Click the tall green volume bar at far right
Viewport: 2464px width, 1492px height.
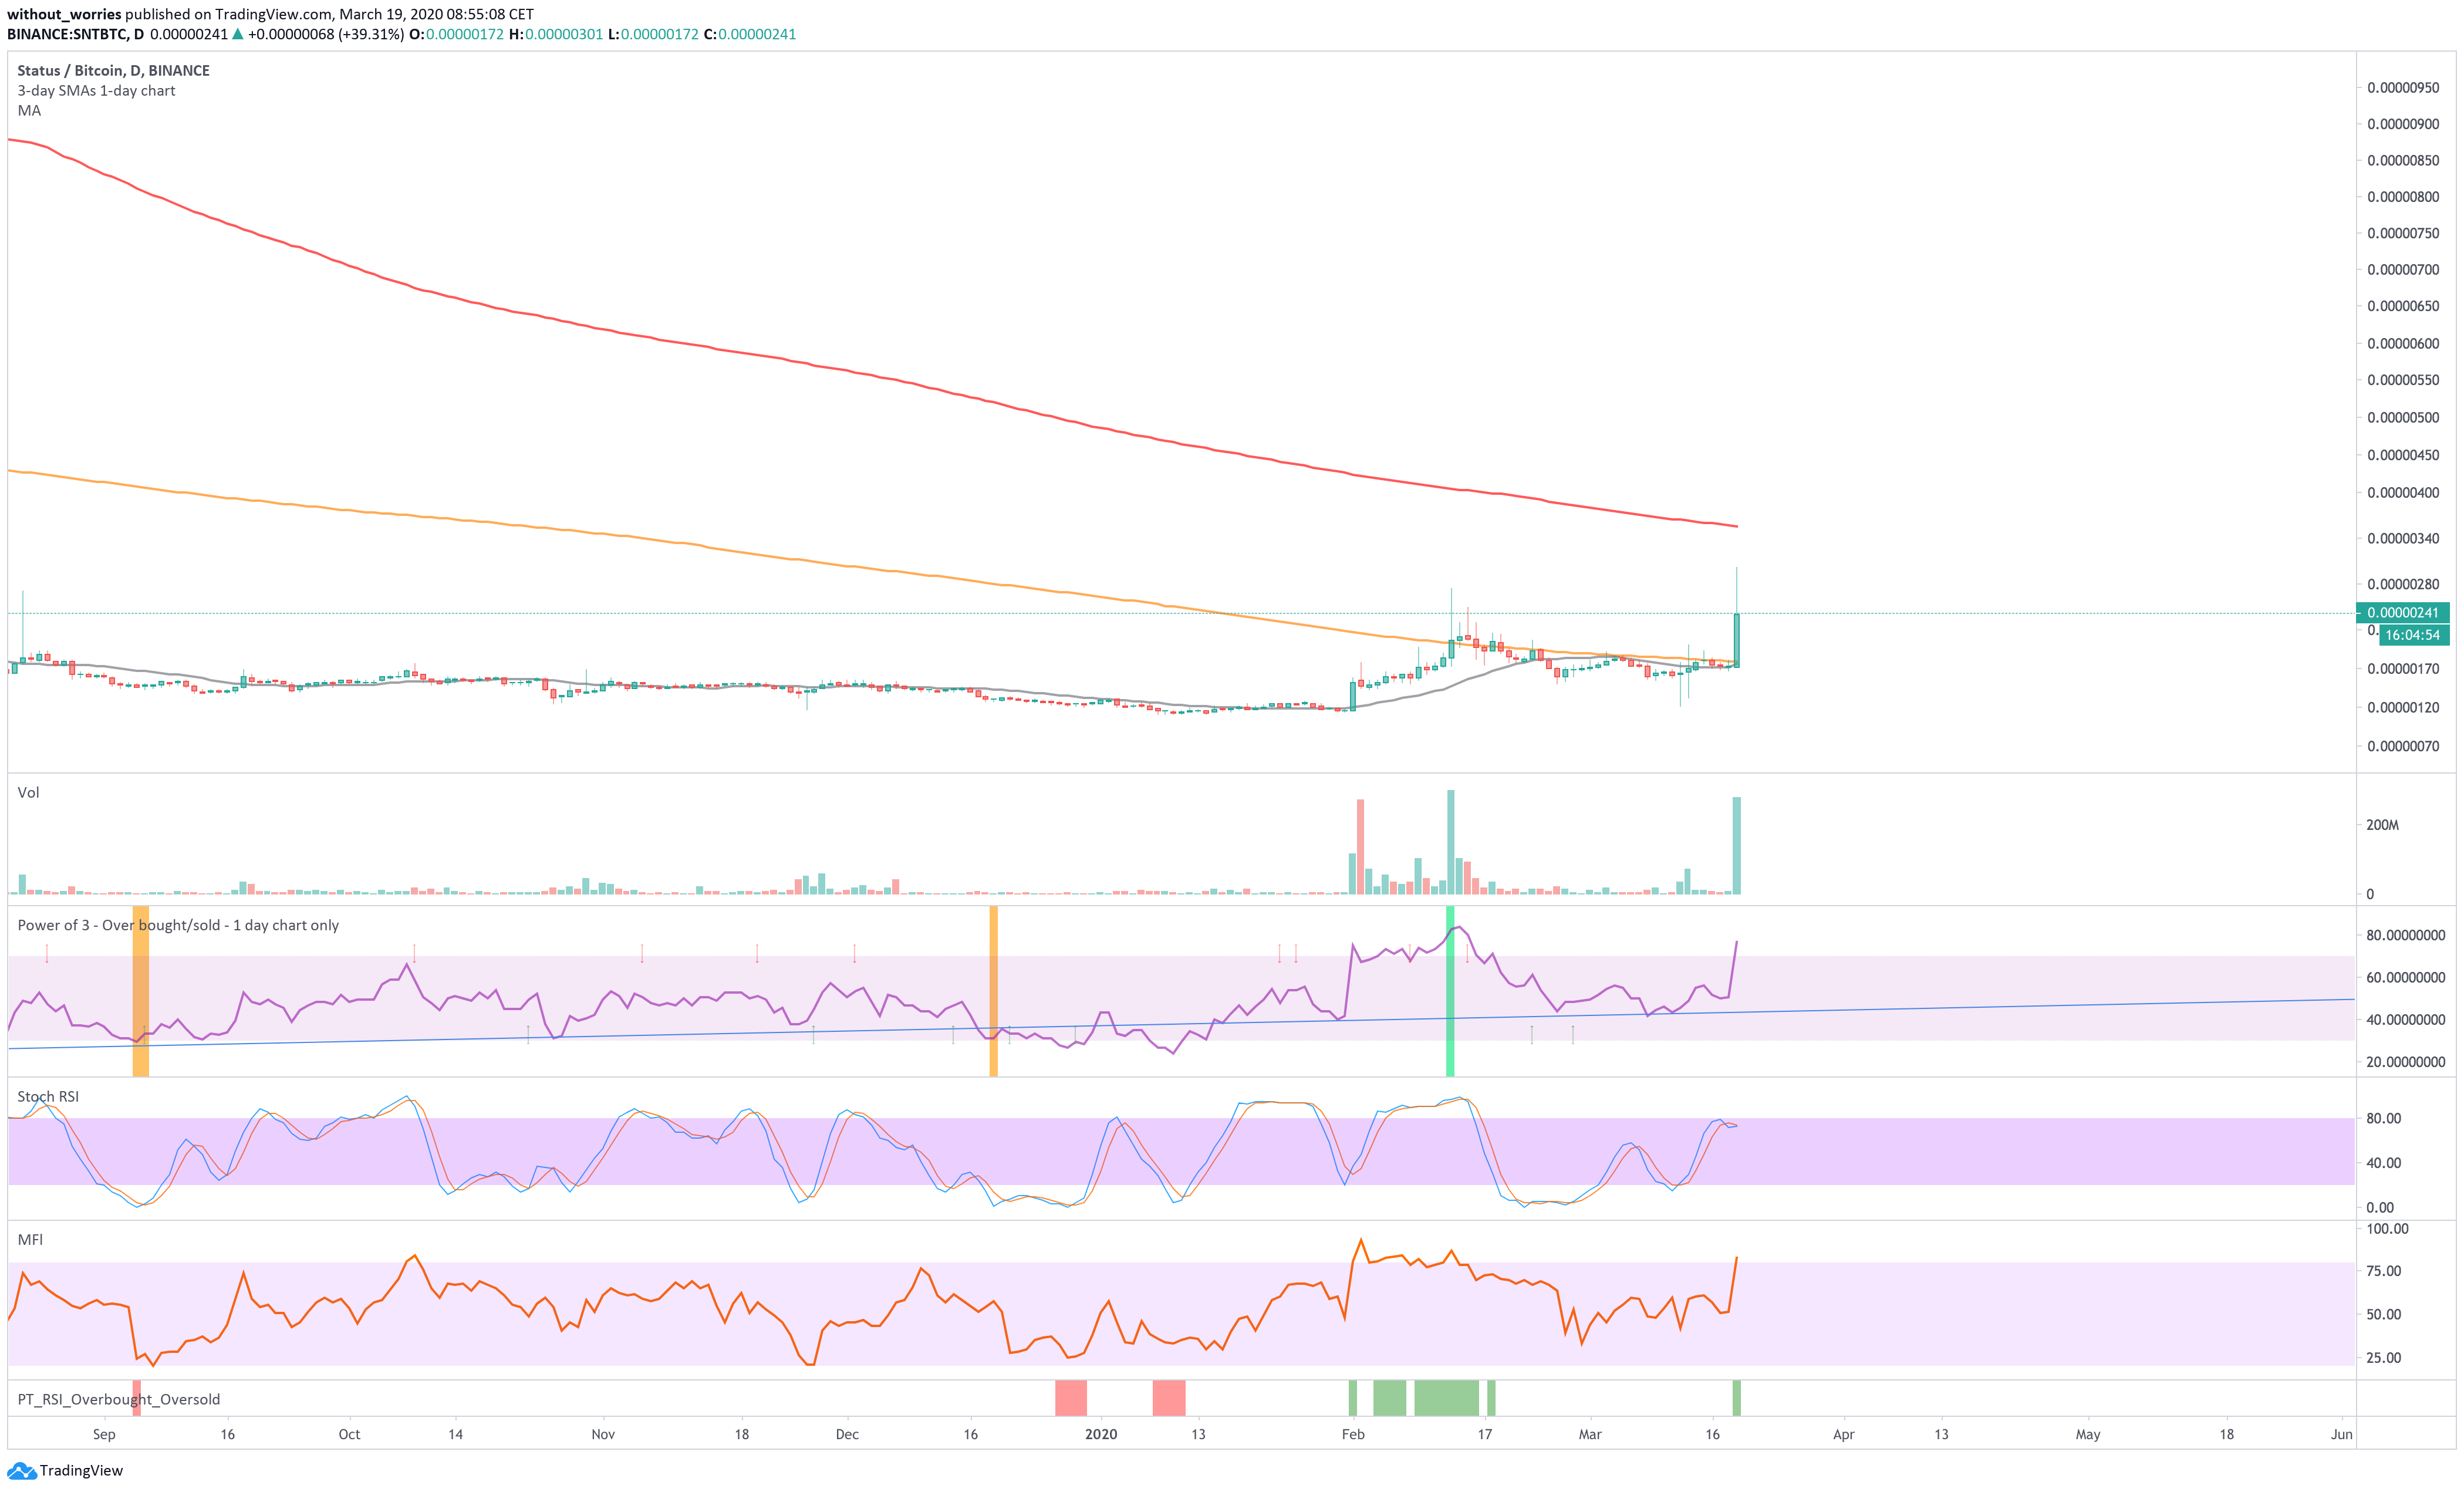click(x=1737, y=846)
